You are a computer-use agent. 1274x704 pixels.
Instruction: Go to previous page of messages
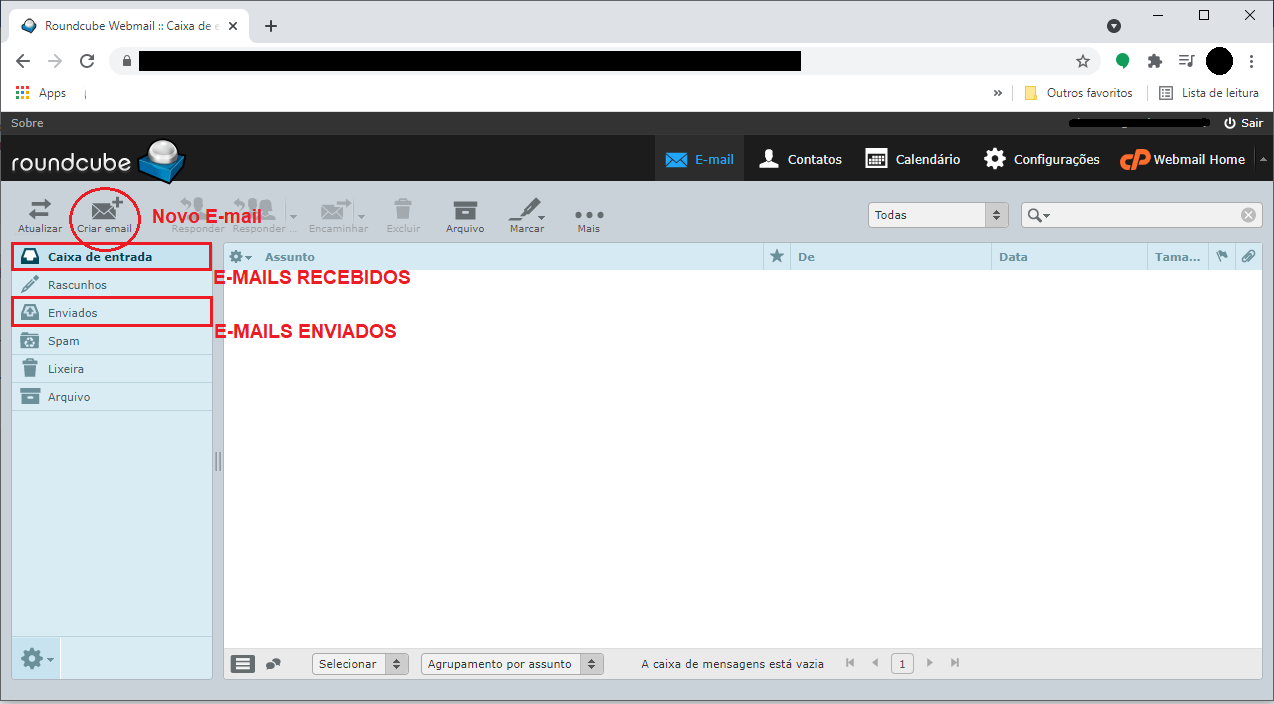(875, 663)
